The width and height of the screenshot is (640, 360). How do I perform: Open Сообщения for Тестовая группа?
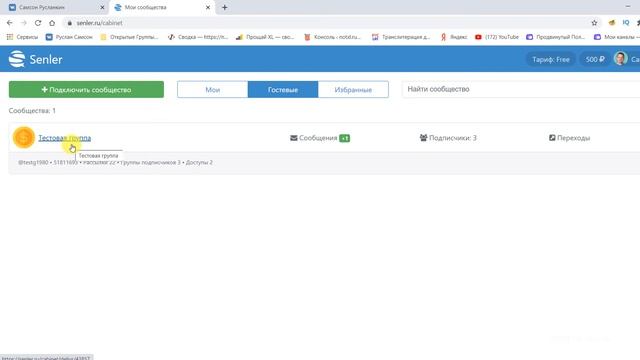tap(313, 138)
